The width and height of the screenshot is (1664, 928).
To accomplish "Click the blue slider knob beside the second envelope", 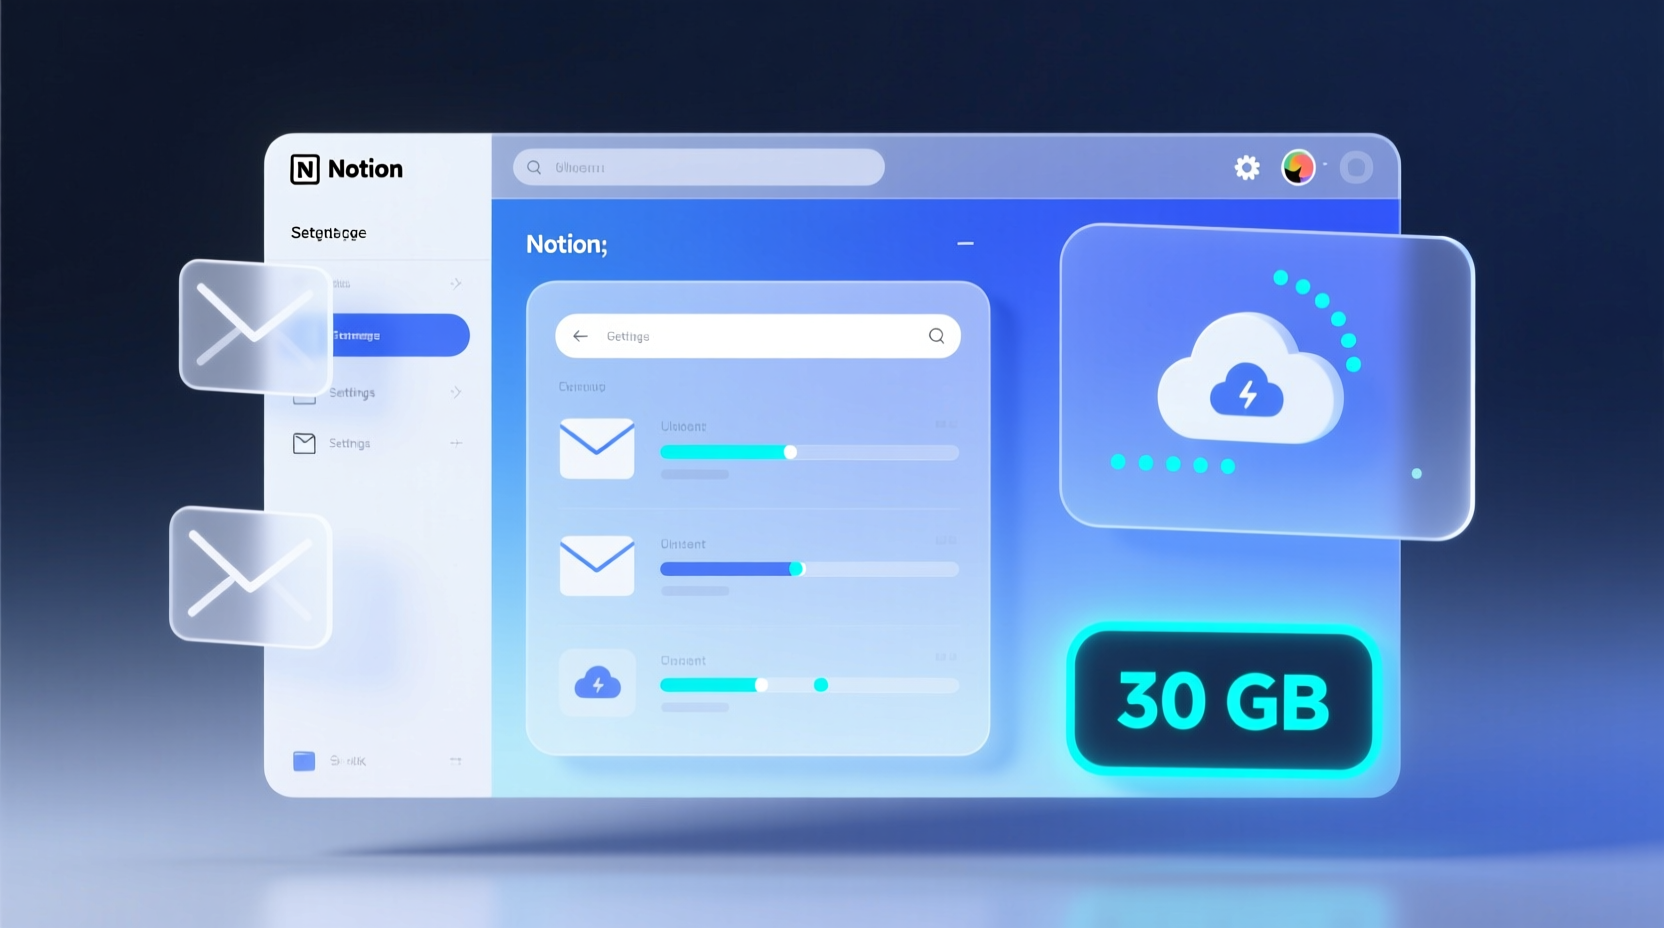I will tap(797, 569).
